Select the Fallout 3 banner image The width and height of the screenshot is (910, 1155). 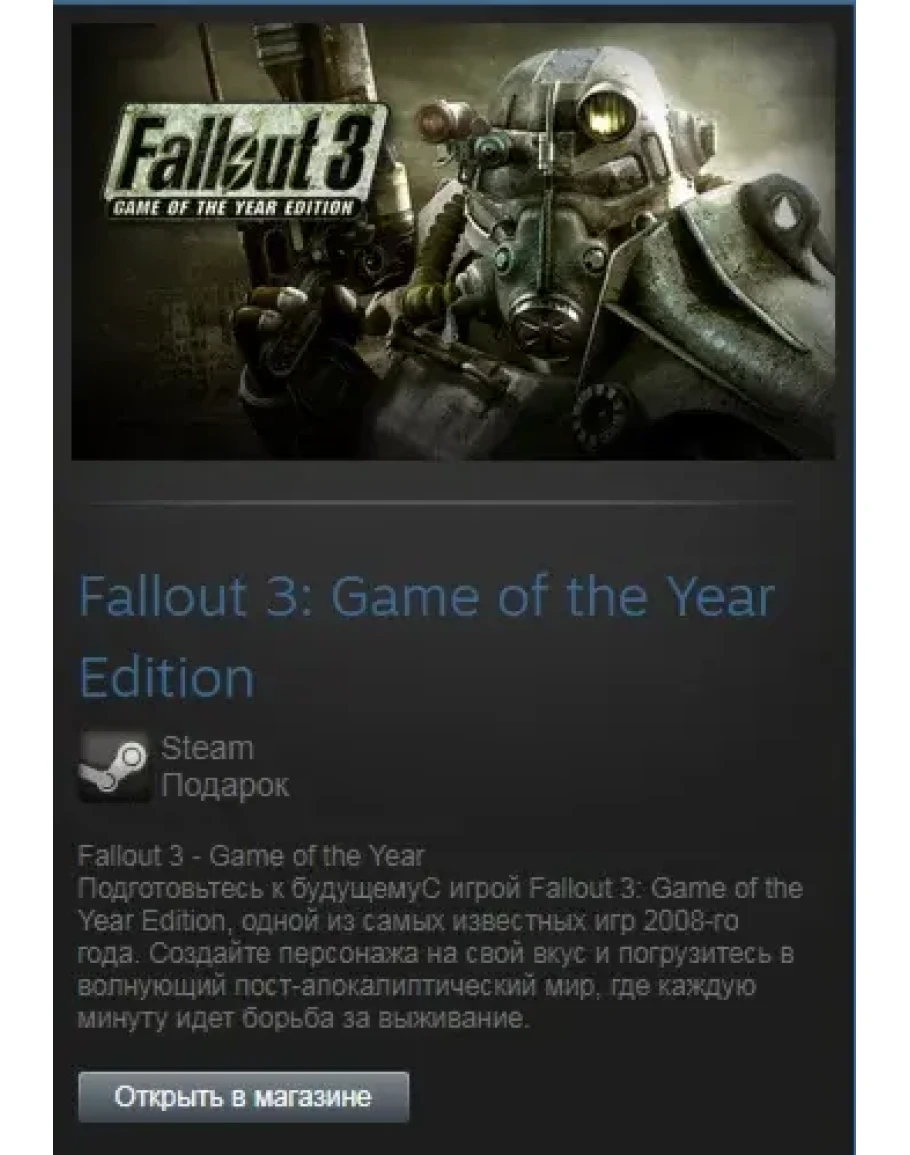point(453,242)
